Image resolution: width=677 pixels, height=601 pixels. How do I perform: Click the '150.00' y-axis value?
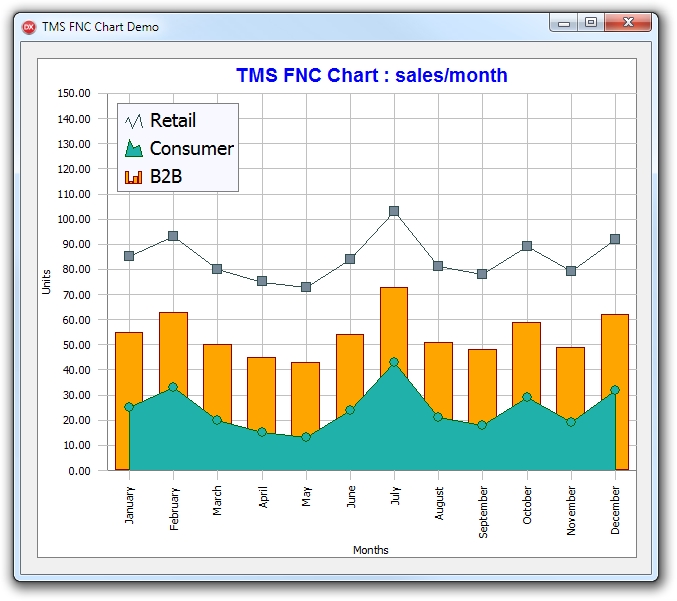coord(74,93)
